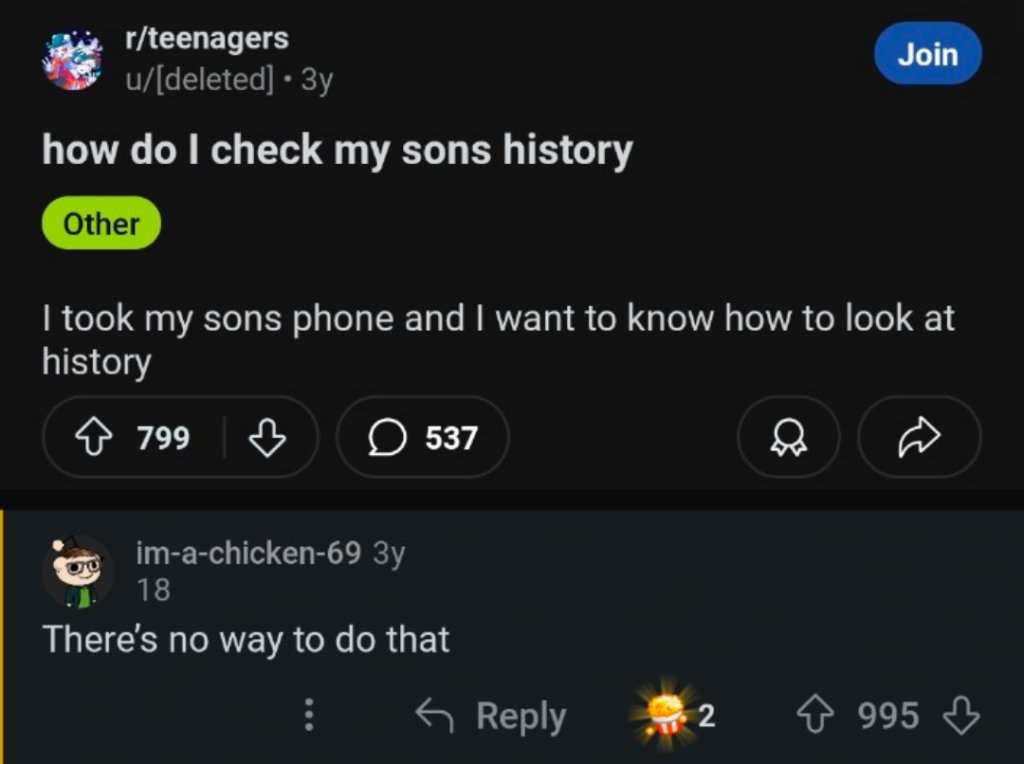
Task: Join the r/teenagers community
Action: [927, 54]
